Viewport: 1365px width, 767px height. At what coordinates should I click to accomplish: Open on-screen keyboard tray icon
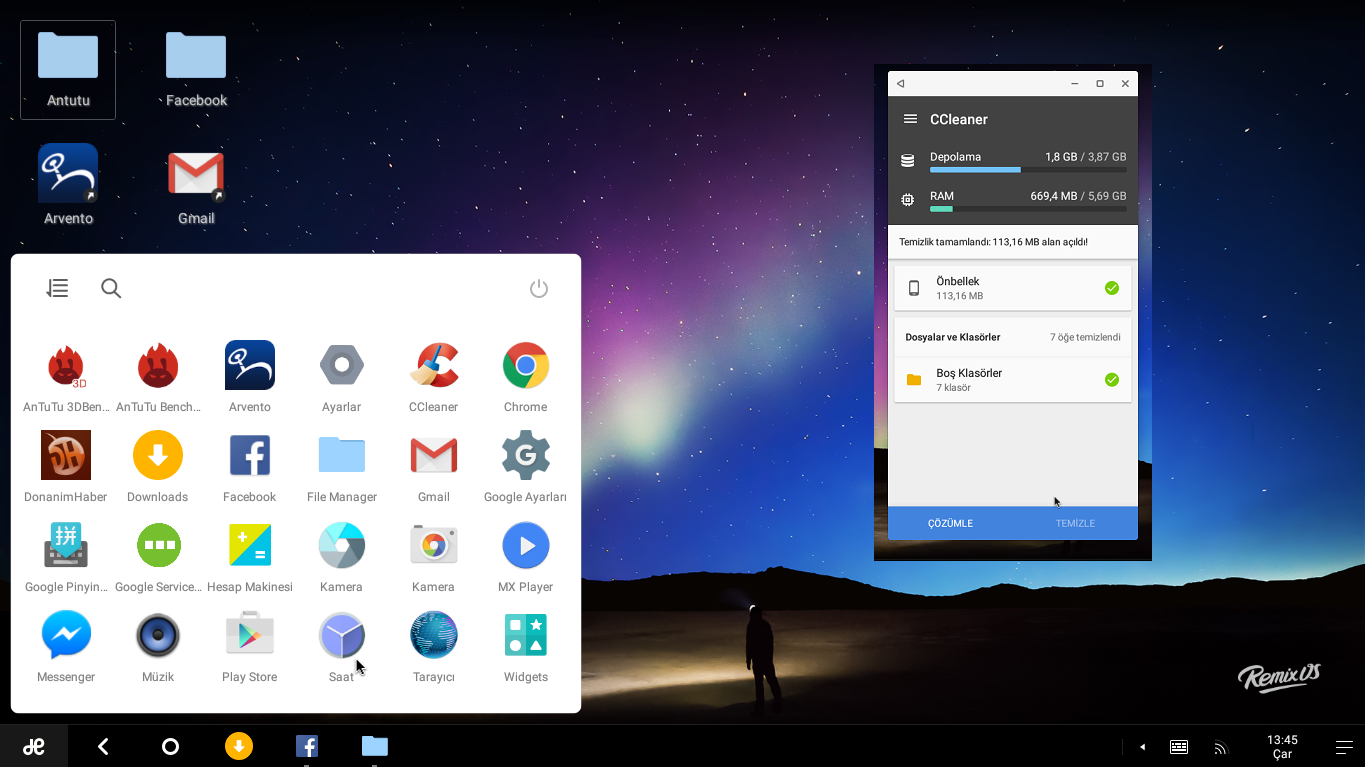1179,747
